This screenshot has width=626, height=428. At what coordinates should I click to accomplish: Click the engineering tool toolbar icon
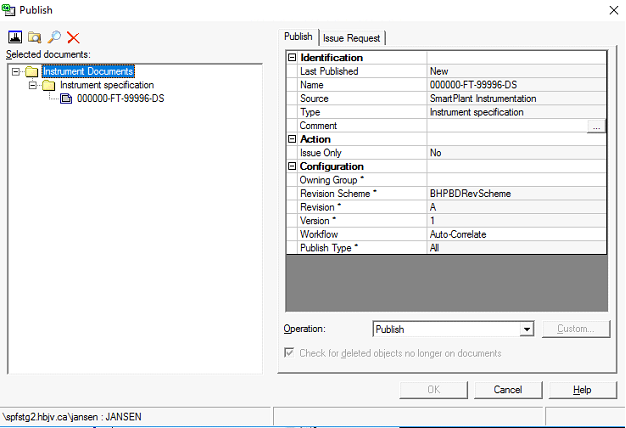pos(14,37)
